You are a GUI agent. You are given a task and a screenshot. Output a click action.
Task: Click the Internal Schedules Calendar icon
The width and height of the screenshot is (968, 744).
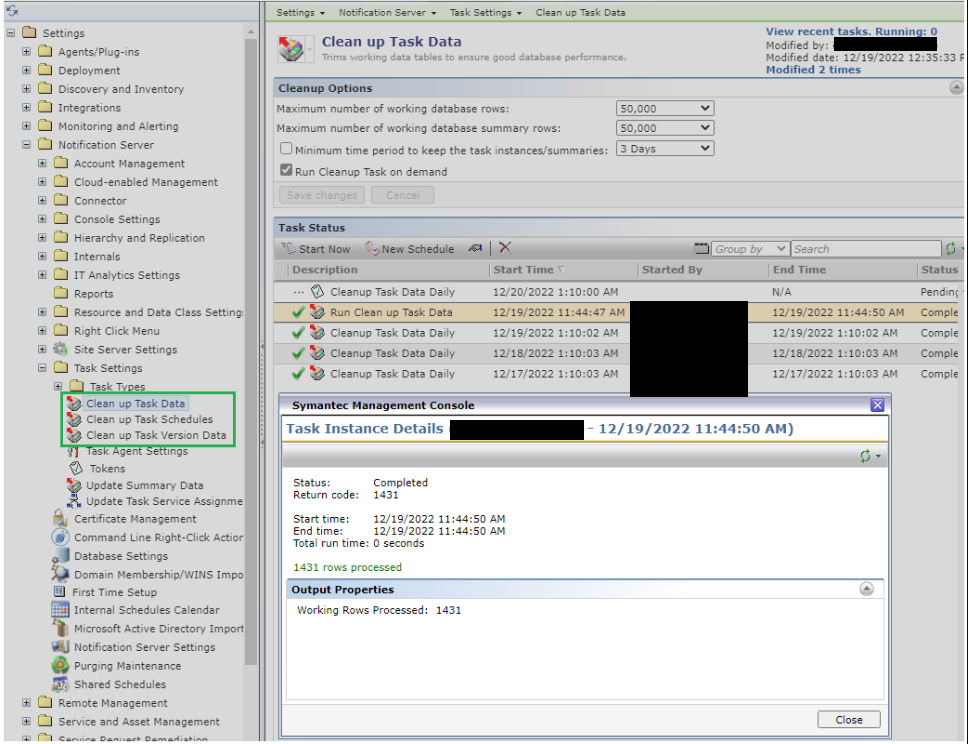[x=60, y=610]
